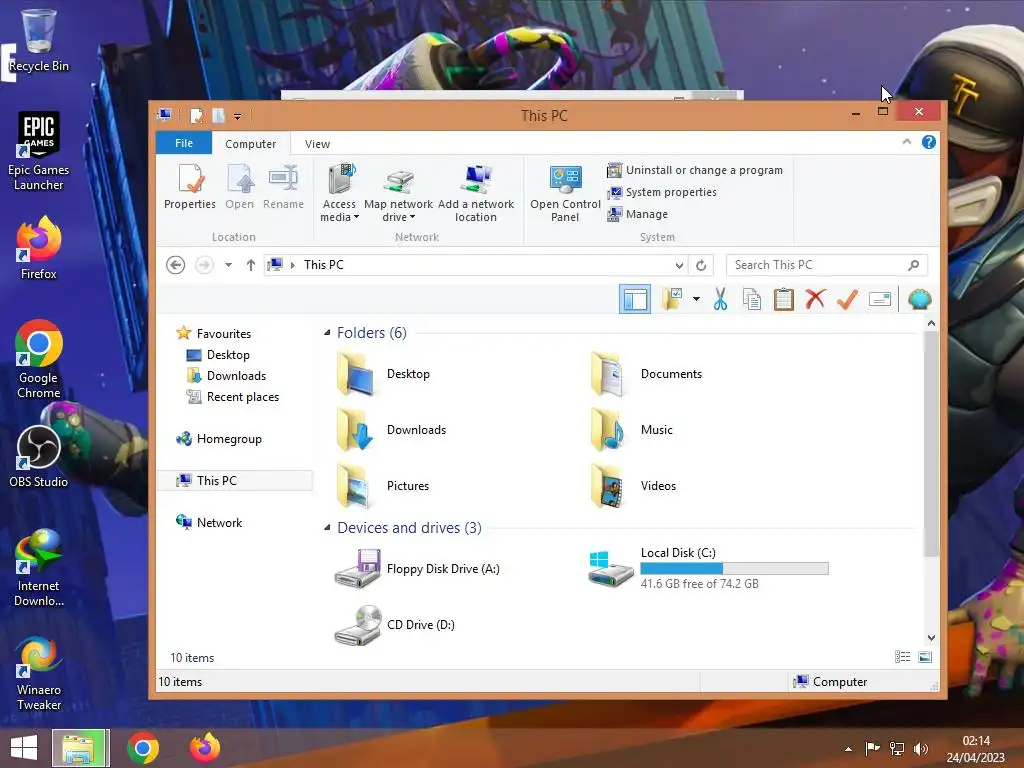Switch to the View ribbon tab

pos(317,144)
